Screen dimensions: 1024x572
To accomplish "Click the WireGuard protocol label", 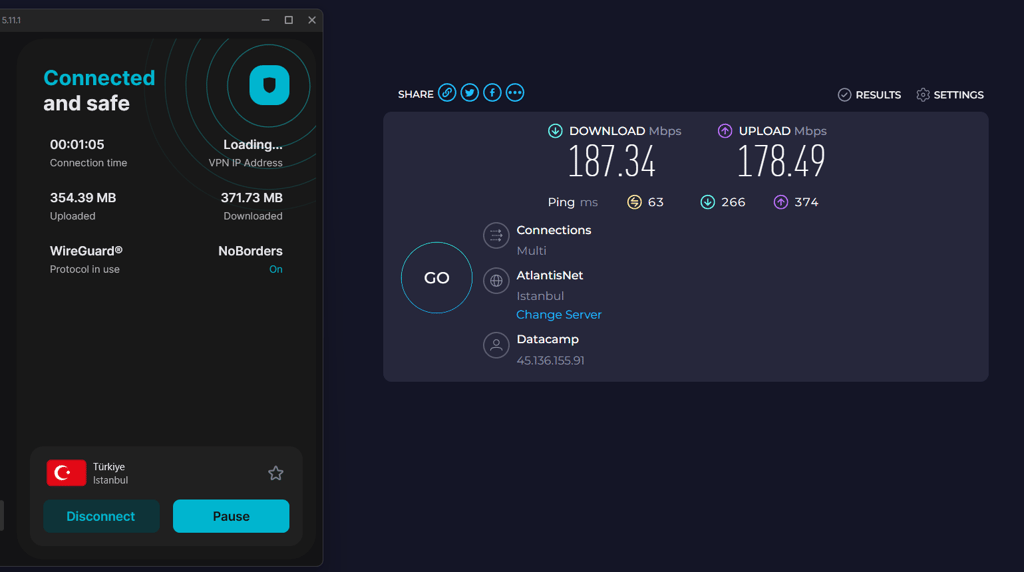I will [86, 251].
